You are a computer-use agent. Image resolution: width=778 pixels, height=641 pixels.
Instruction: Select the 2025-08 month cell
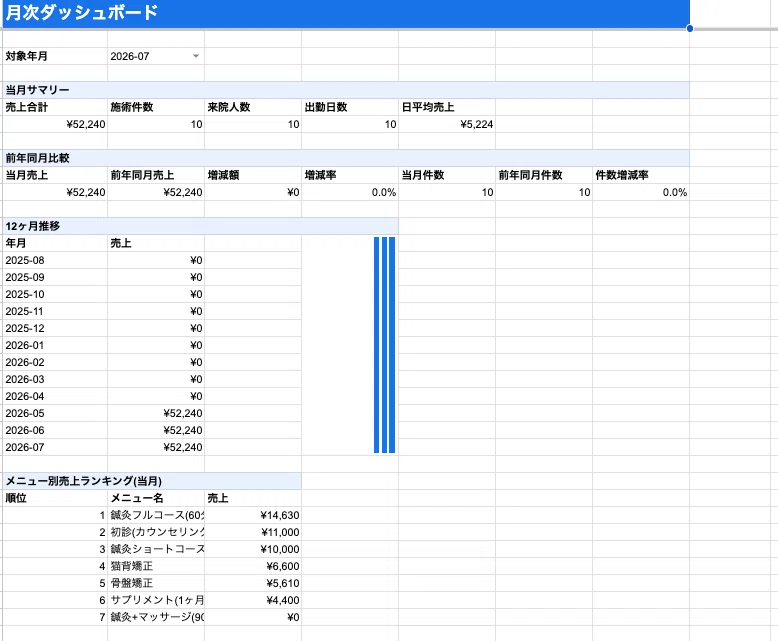coord(55,260)
